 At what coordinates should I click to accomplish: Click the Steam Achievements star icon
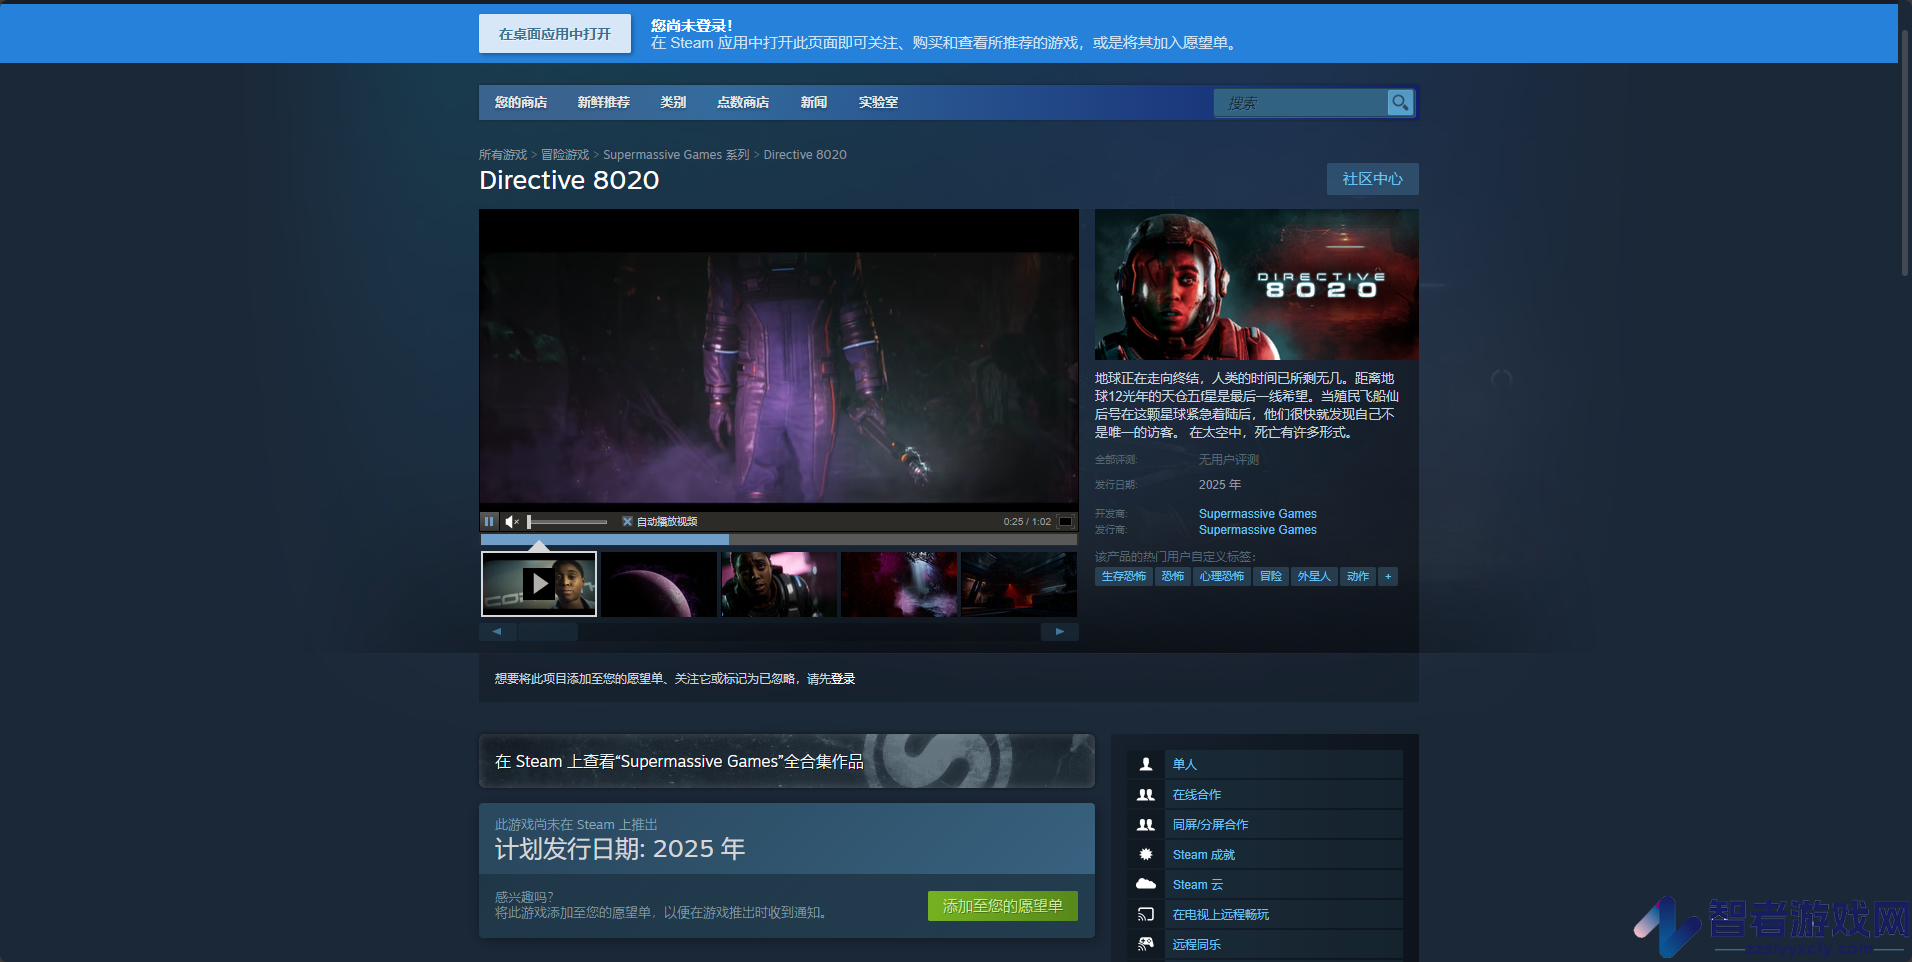pos(1146,854)
